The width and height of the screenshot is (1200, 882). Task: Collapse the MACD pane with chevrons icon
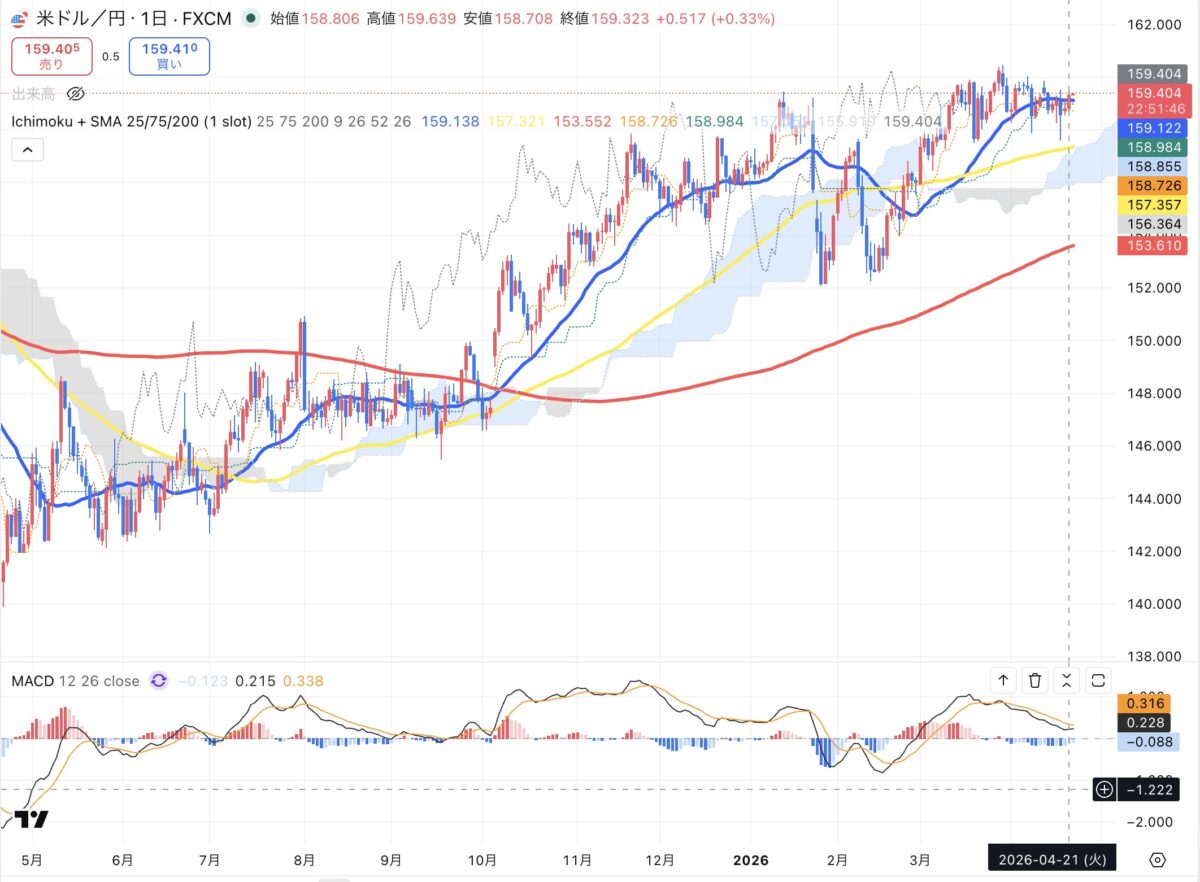click(1067, 681)
